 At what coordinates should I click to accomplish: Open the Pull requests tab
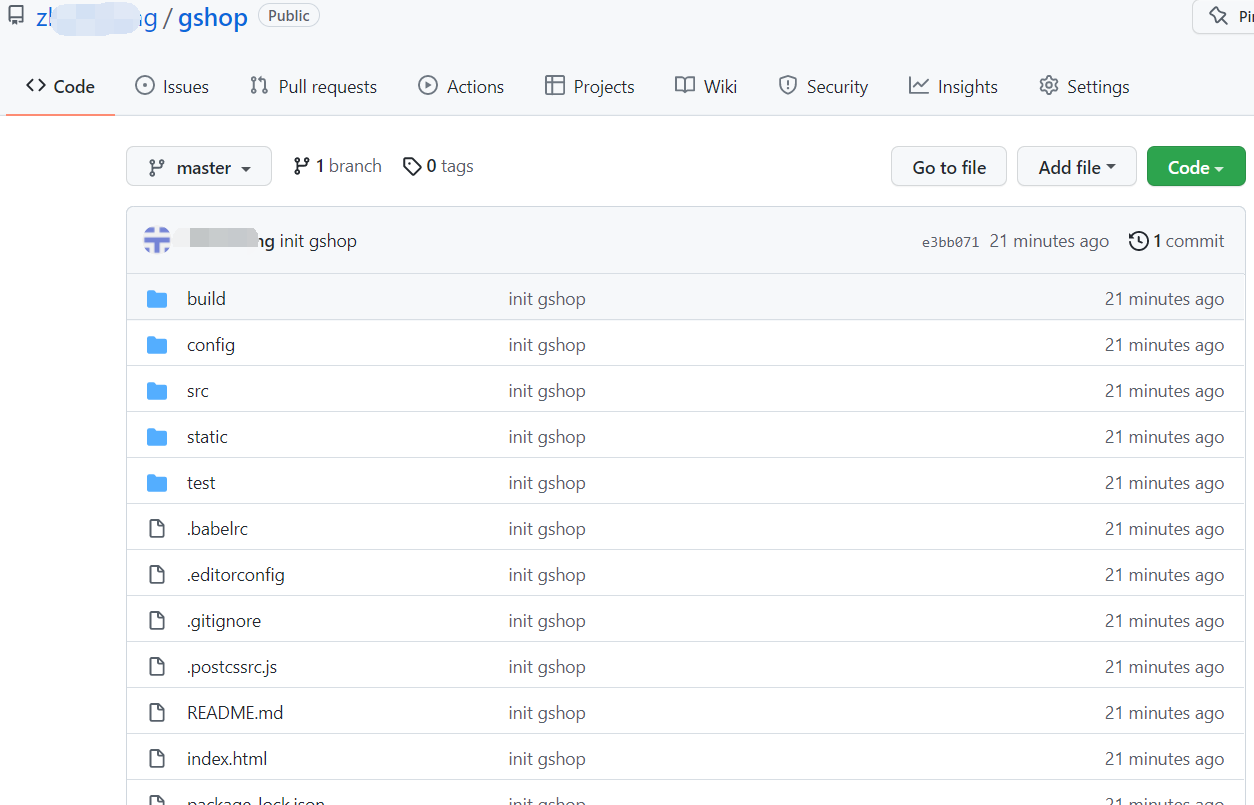coord(313,87)
